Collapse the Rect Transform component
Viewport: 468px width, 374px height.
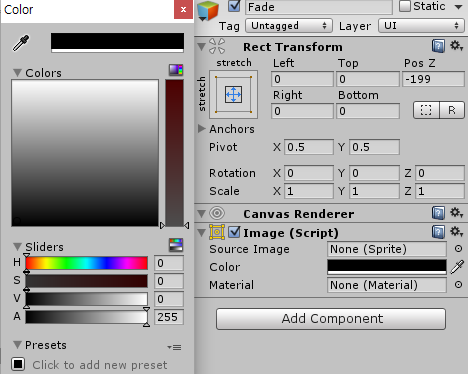click(201, 46)
